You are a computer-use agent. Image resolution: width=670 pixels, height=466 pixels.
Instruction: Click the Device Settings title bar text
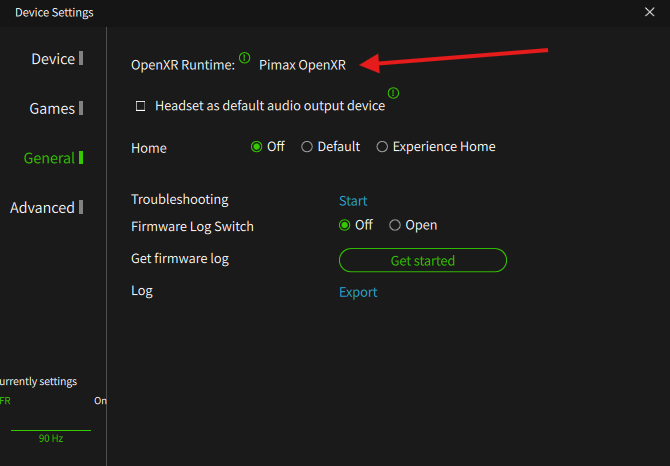coord(54,12)
